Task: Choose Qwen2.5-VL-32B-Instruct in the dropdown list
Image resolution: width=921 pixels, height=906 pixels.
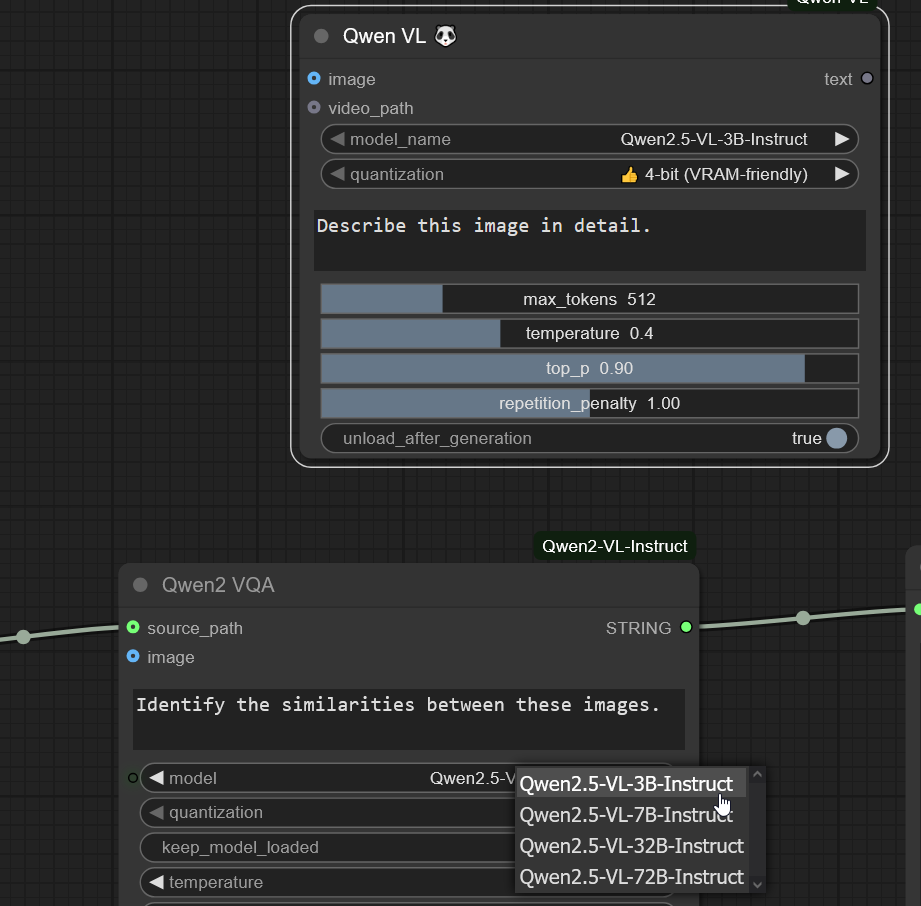Action: coord(632,846)
